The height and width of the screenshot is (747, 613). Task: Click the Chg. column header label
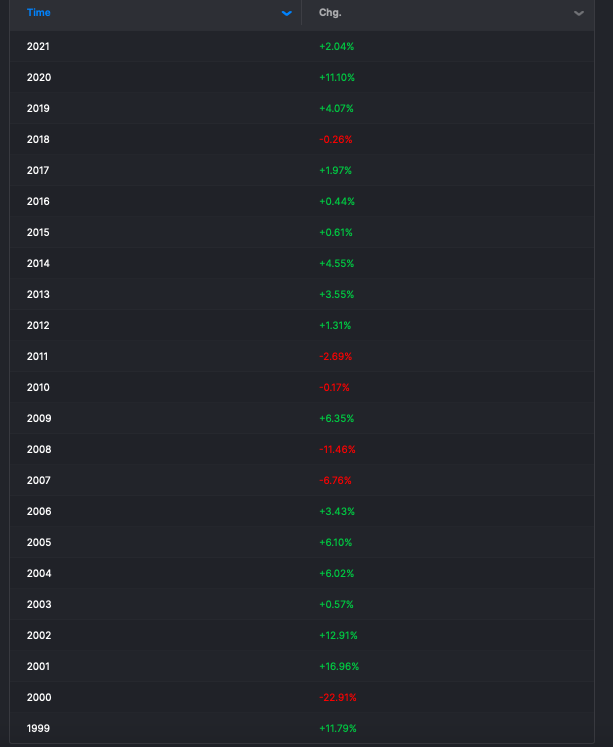pyautogui.click(x=330, y=13)
